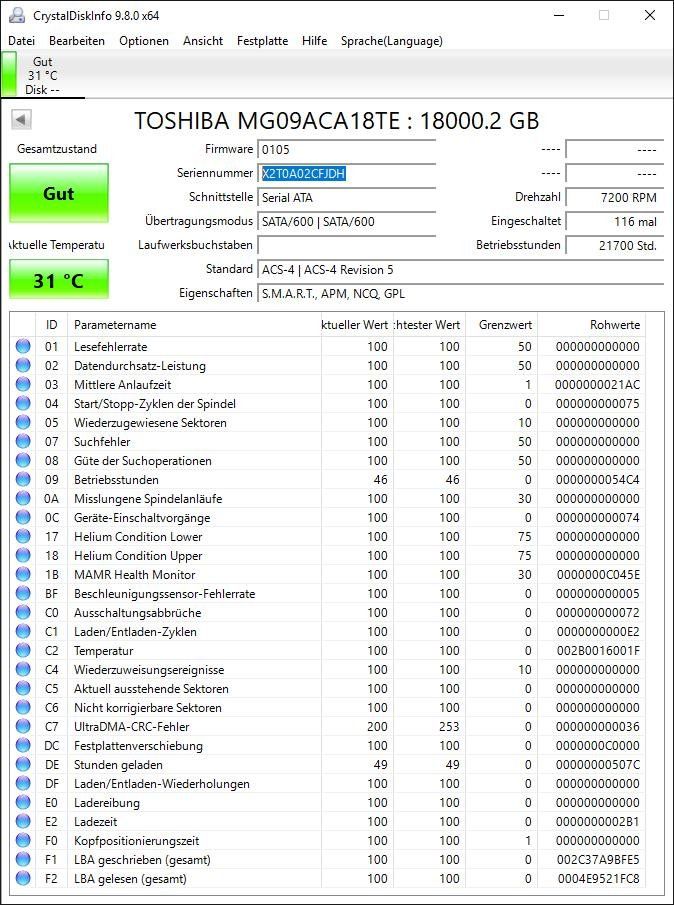This screenshot has height=905, width=674.
Task: Click the Rohwerte column header
Action: (x=592, y=325)
